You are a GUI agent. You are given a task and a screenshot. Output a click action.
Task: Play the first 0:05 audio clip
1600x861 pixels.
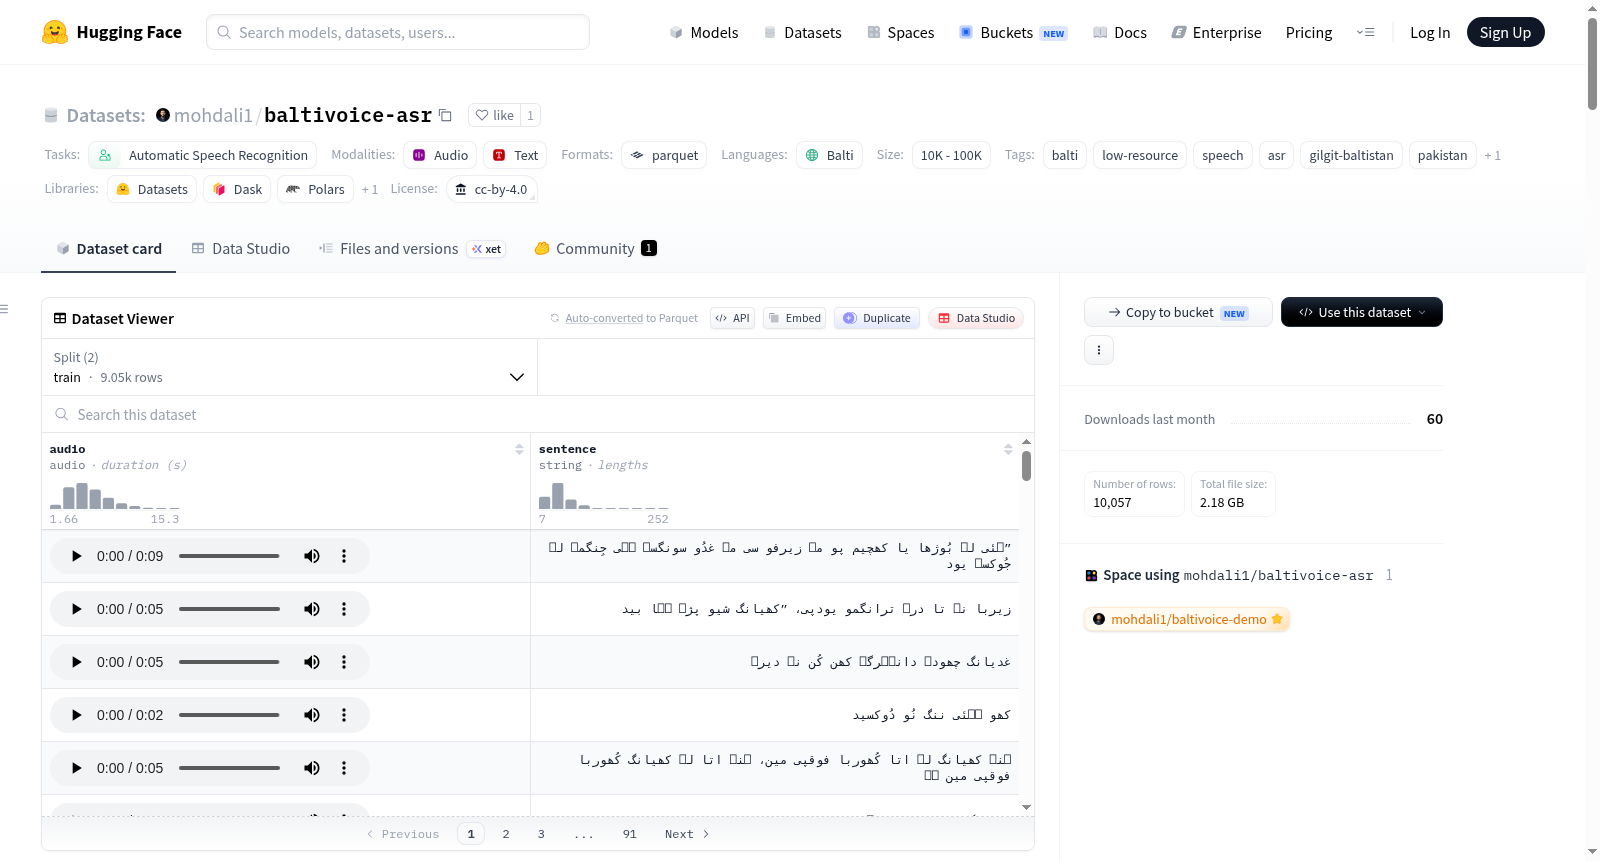76,609
